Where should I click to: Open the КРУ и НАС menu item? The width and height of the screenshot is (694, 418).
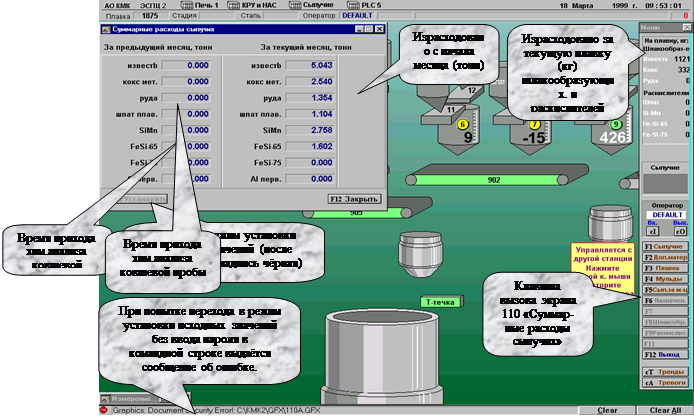(246, 5)
